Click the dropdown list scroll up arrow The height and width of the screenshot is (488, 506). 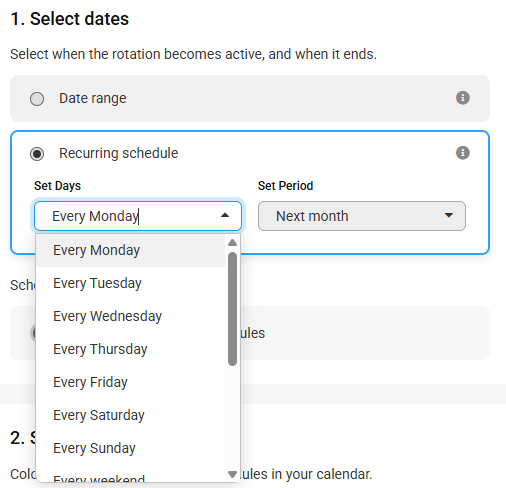click(232, 243)
